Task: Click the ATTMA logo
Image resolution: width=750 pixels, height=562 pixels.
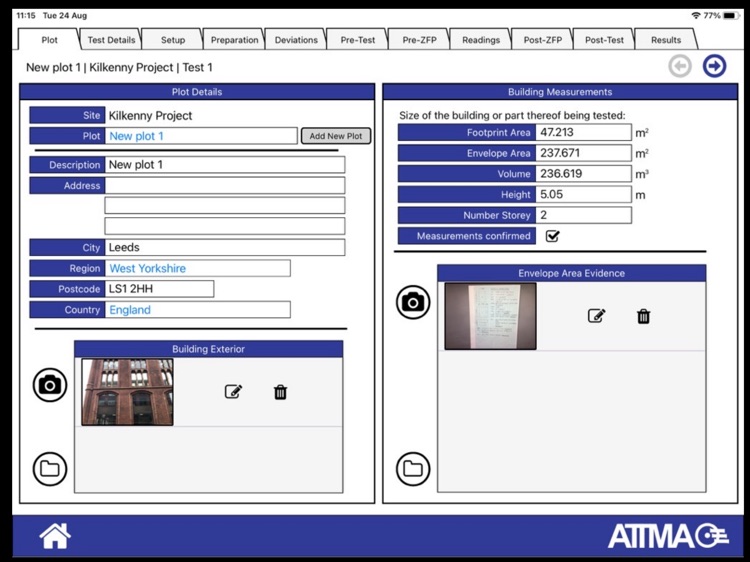Action: point(668,536)
